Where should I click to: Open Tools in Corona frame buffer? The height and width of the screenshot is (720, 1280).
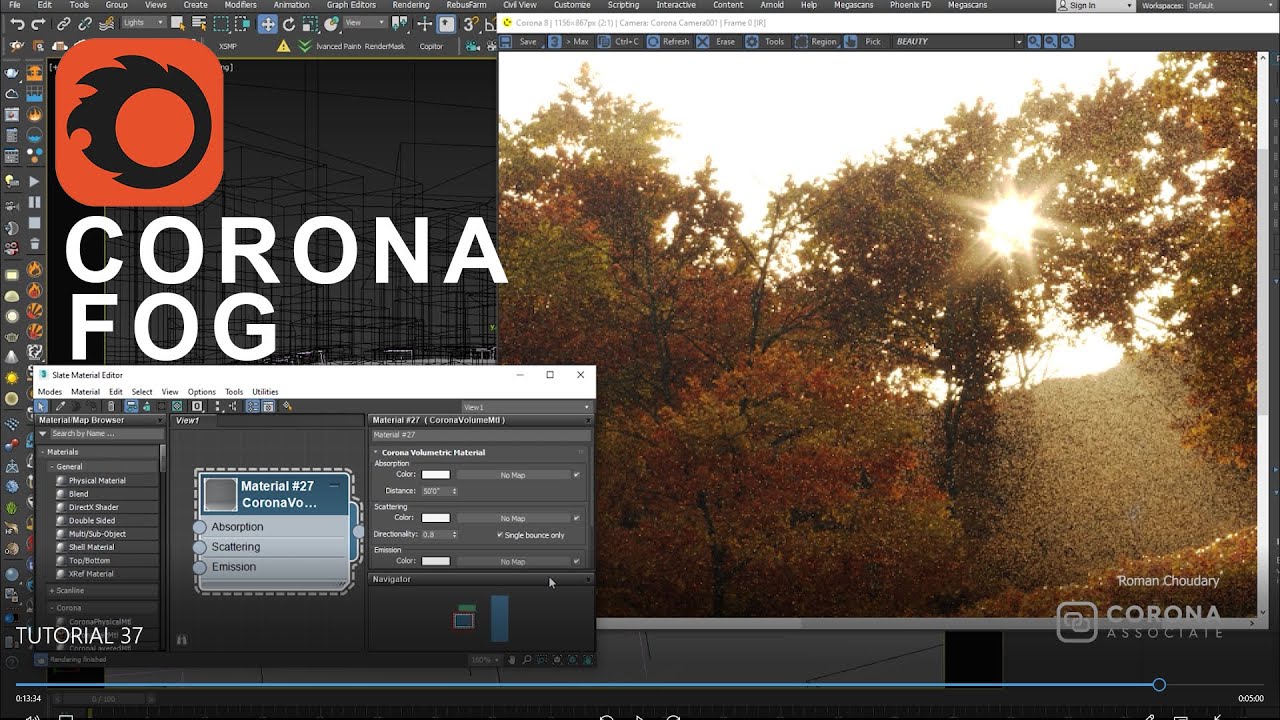(765, 42)
